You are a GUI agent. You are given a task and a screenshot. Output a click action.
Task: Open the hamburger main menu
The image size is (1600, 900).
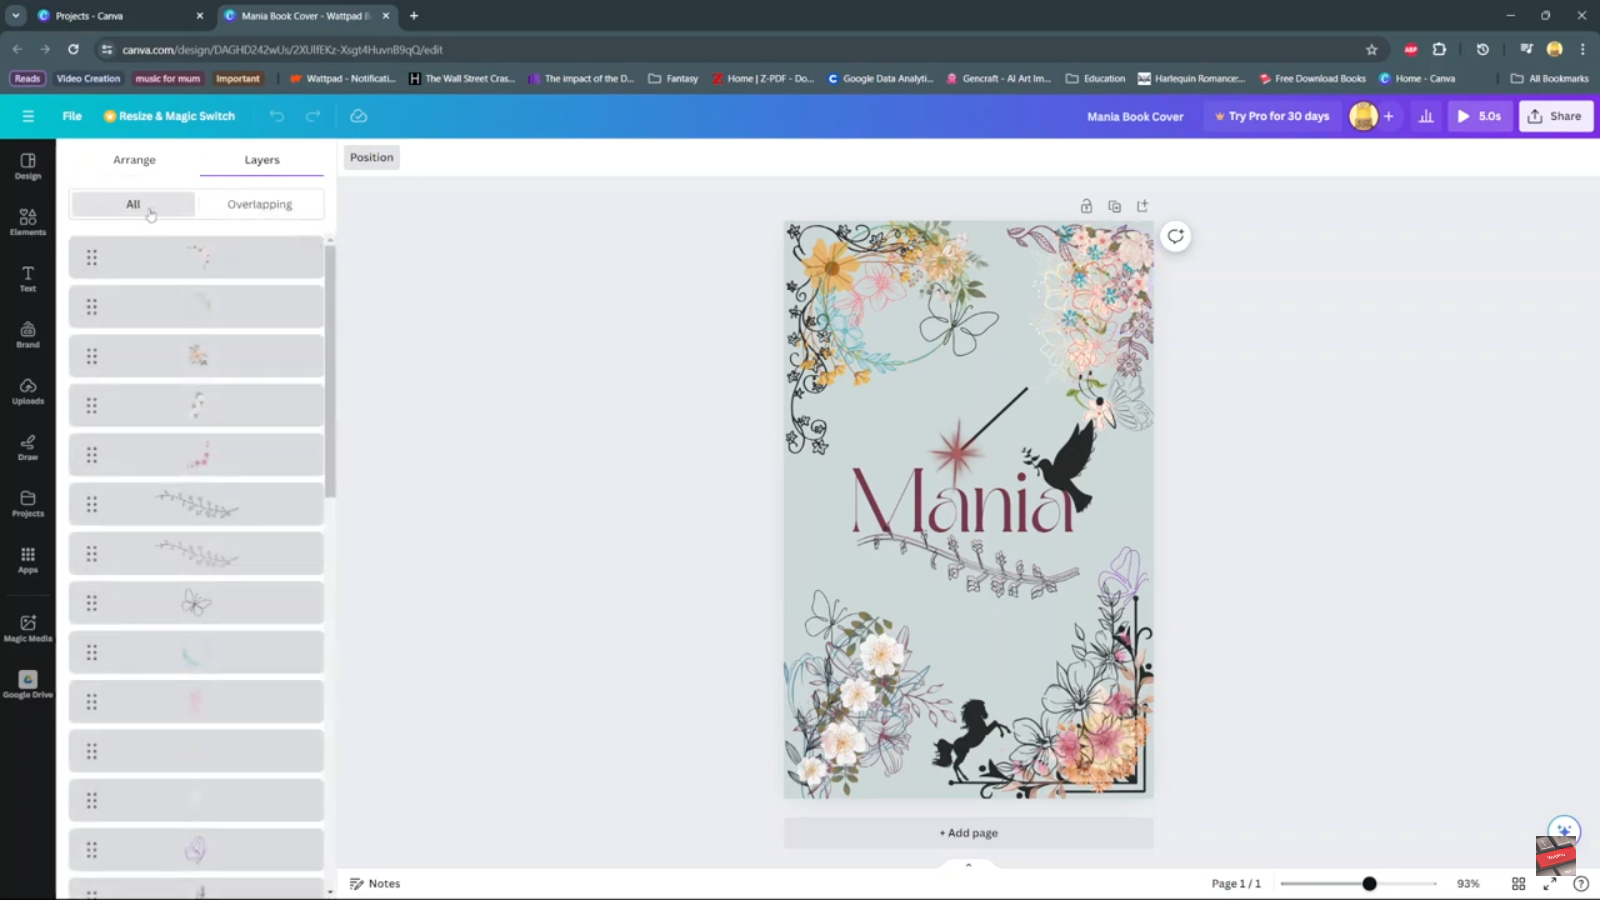tap(28, 116)
